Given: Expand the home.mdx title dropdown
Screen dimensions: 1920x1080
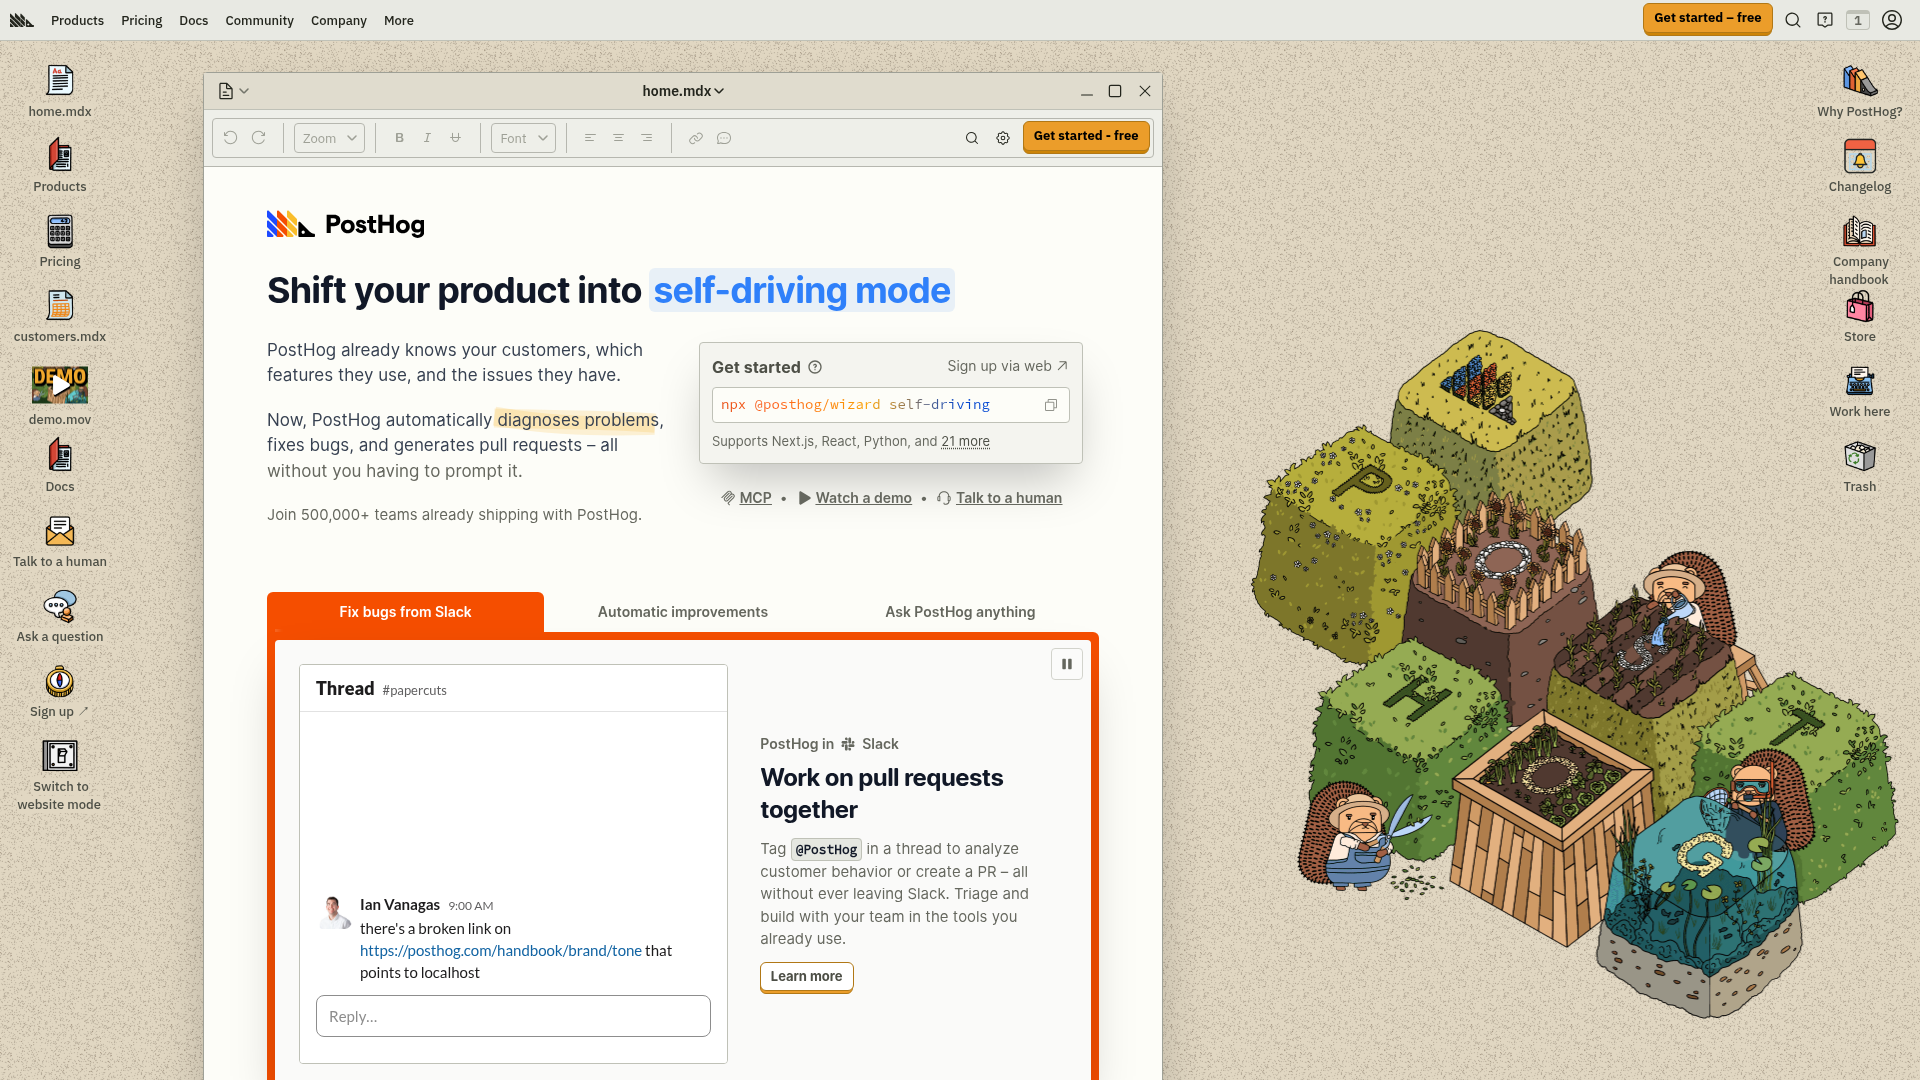Looking at the screenshot, I should coord(683,91).
